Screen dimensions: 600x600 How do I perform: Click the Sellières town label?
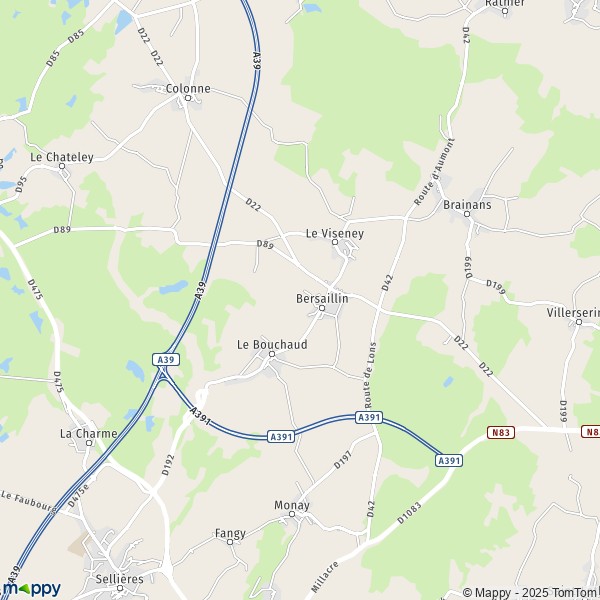pos(119,579)
